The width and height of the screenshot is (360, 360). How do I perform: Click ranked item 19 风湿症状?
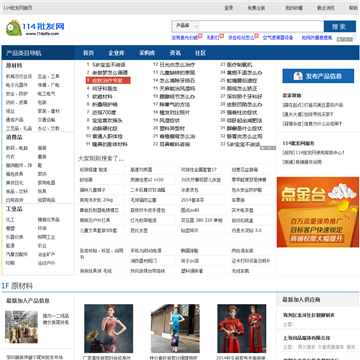click(x=170, y=120)
